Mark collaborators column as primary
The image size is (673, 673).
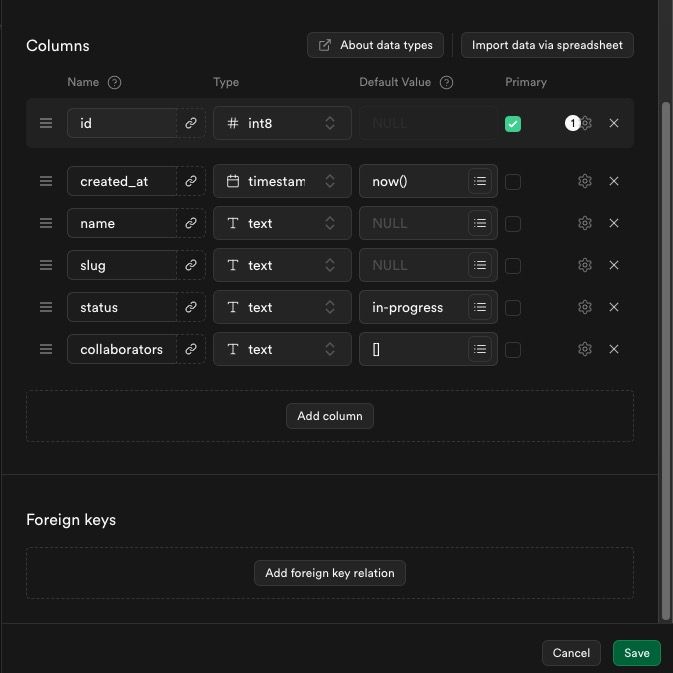513,350
